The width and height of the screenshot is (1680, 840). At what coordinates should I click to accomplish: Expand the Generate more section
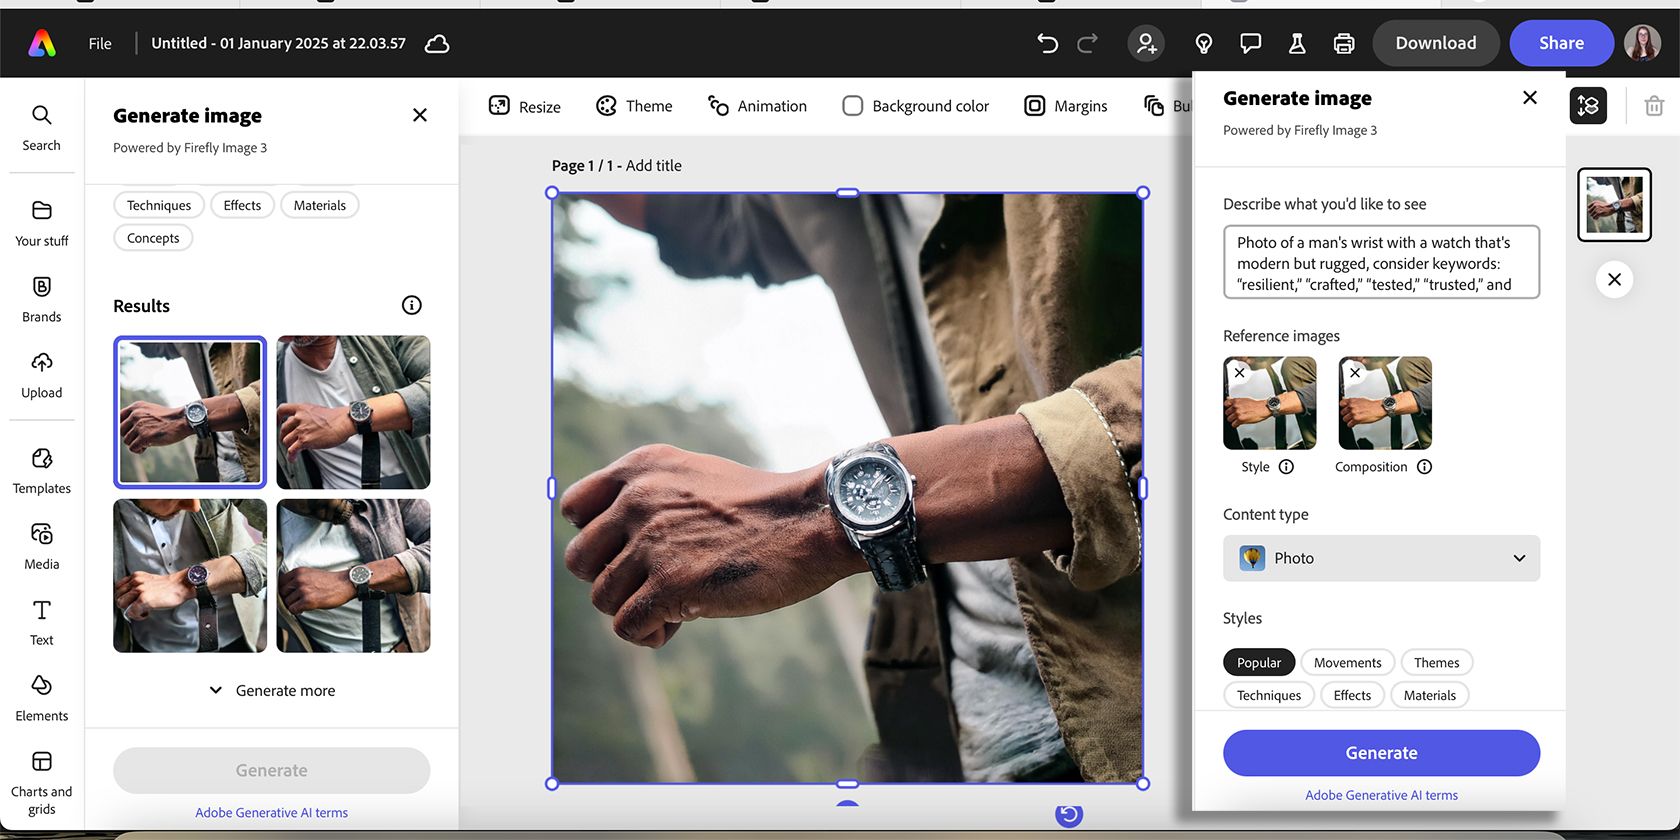(272, 691)
